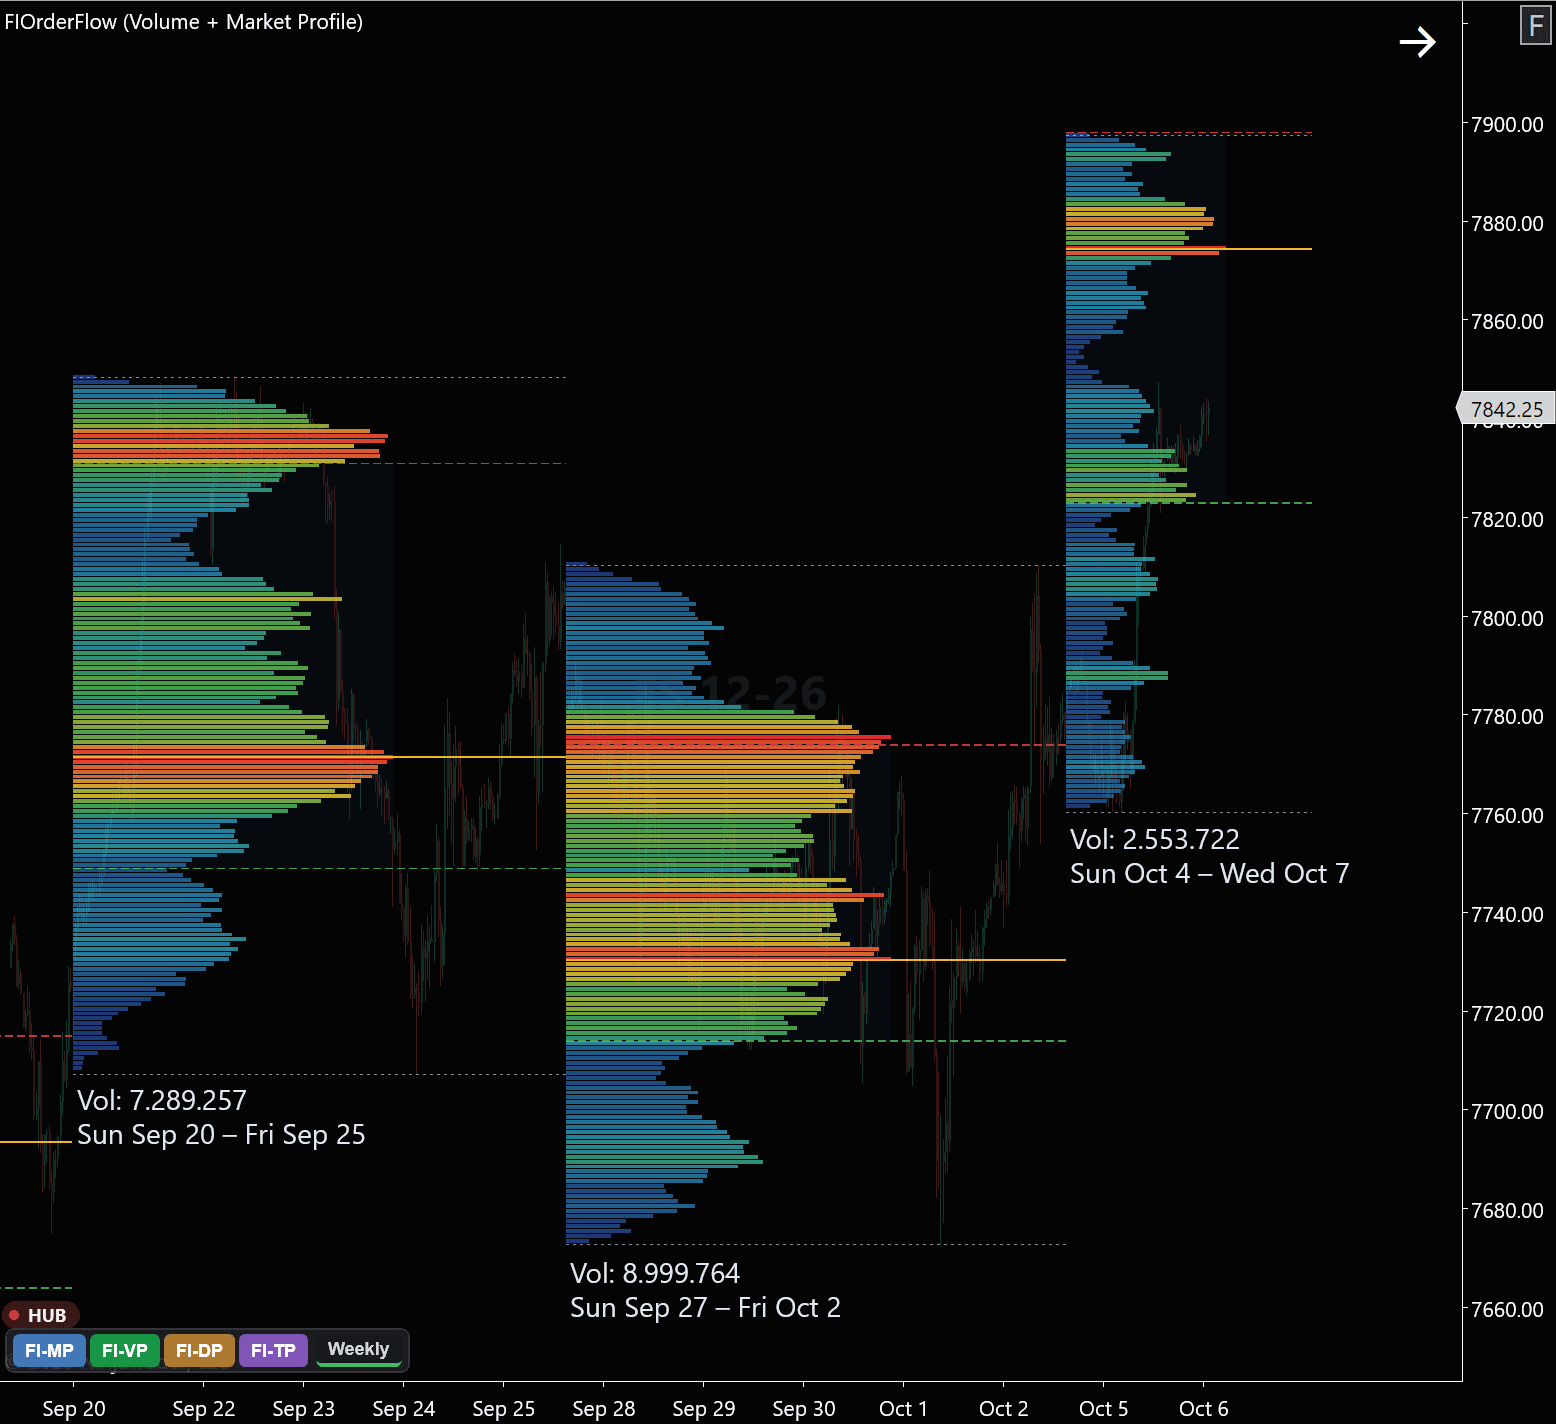This screenshot has height=1424, width=1556.
Task: Select the Sun Sep 27 – Fri Oct 2 label
Action: point(705,1307)
